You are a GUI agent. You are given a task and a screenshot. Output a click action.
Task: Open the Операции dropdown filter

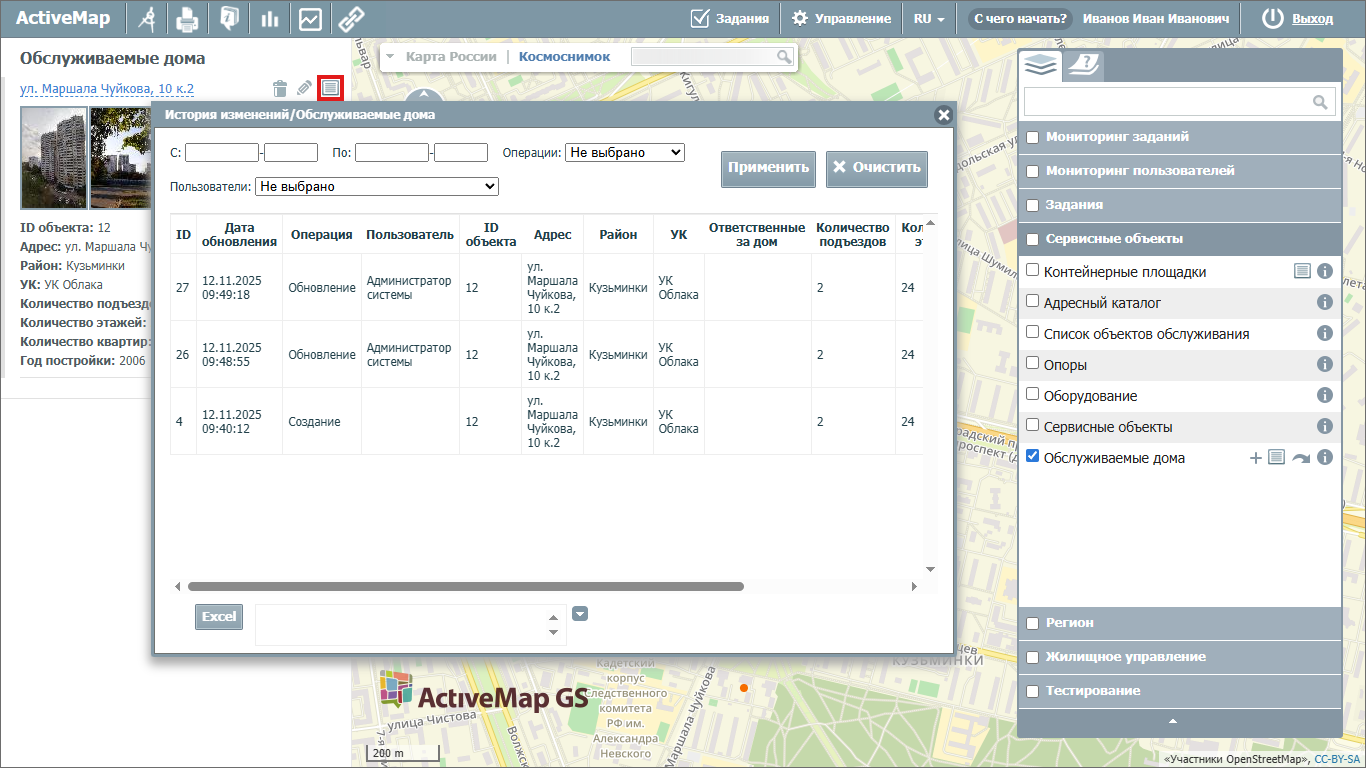[x=624, y=153]
